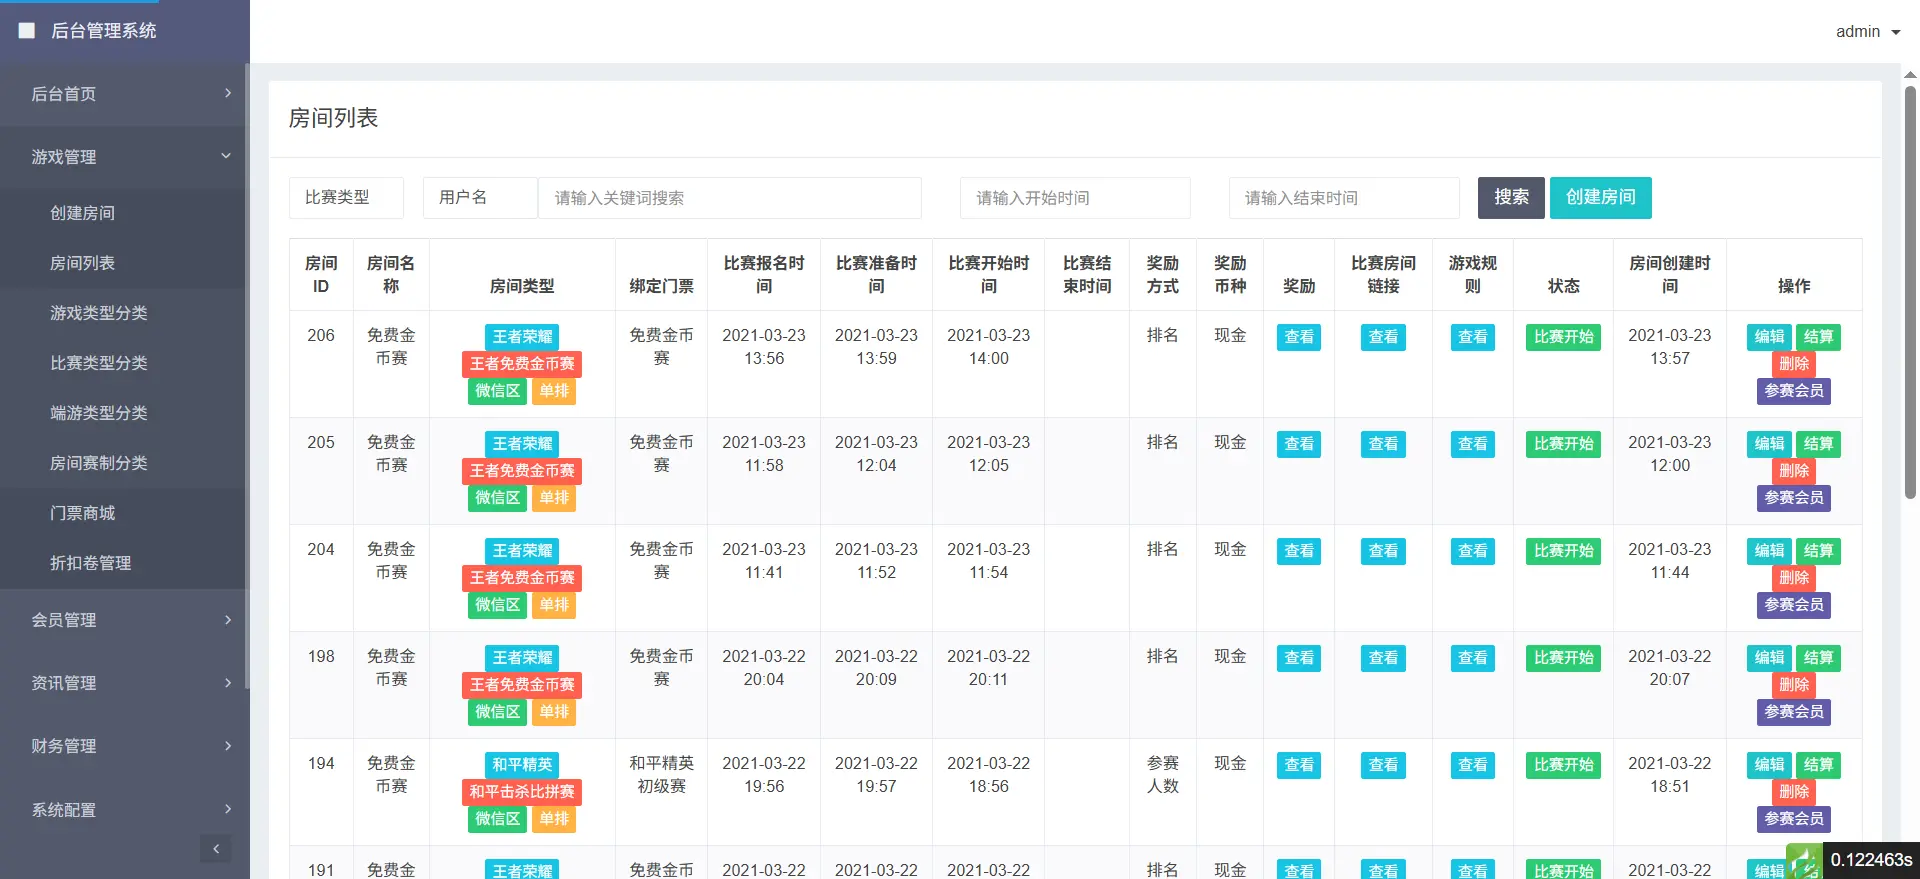View the 奖励 for room 194

click(x=1299, y=765)
